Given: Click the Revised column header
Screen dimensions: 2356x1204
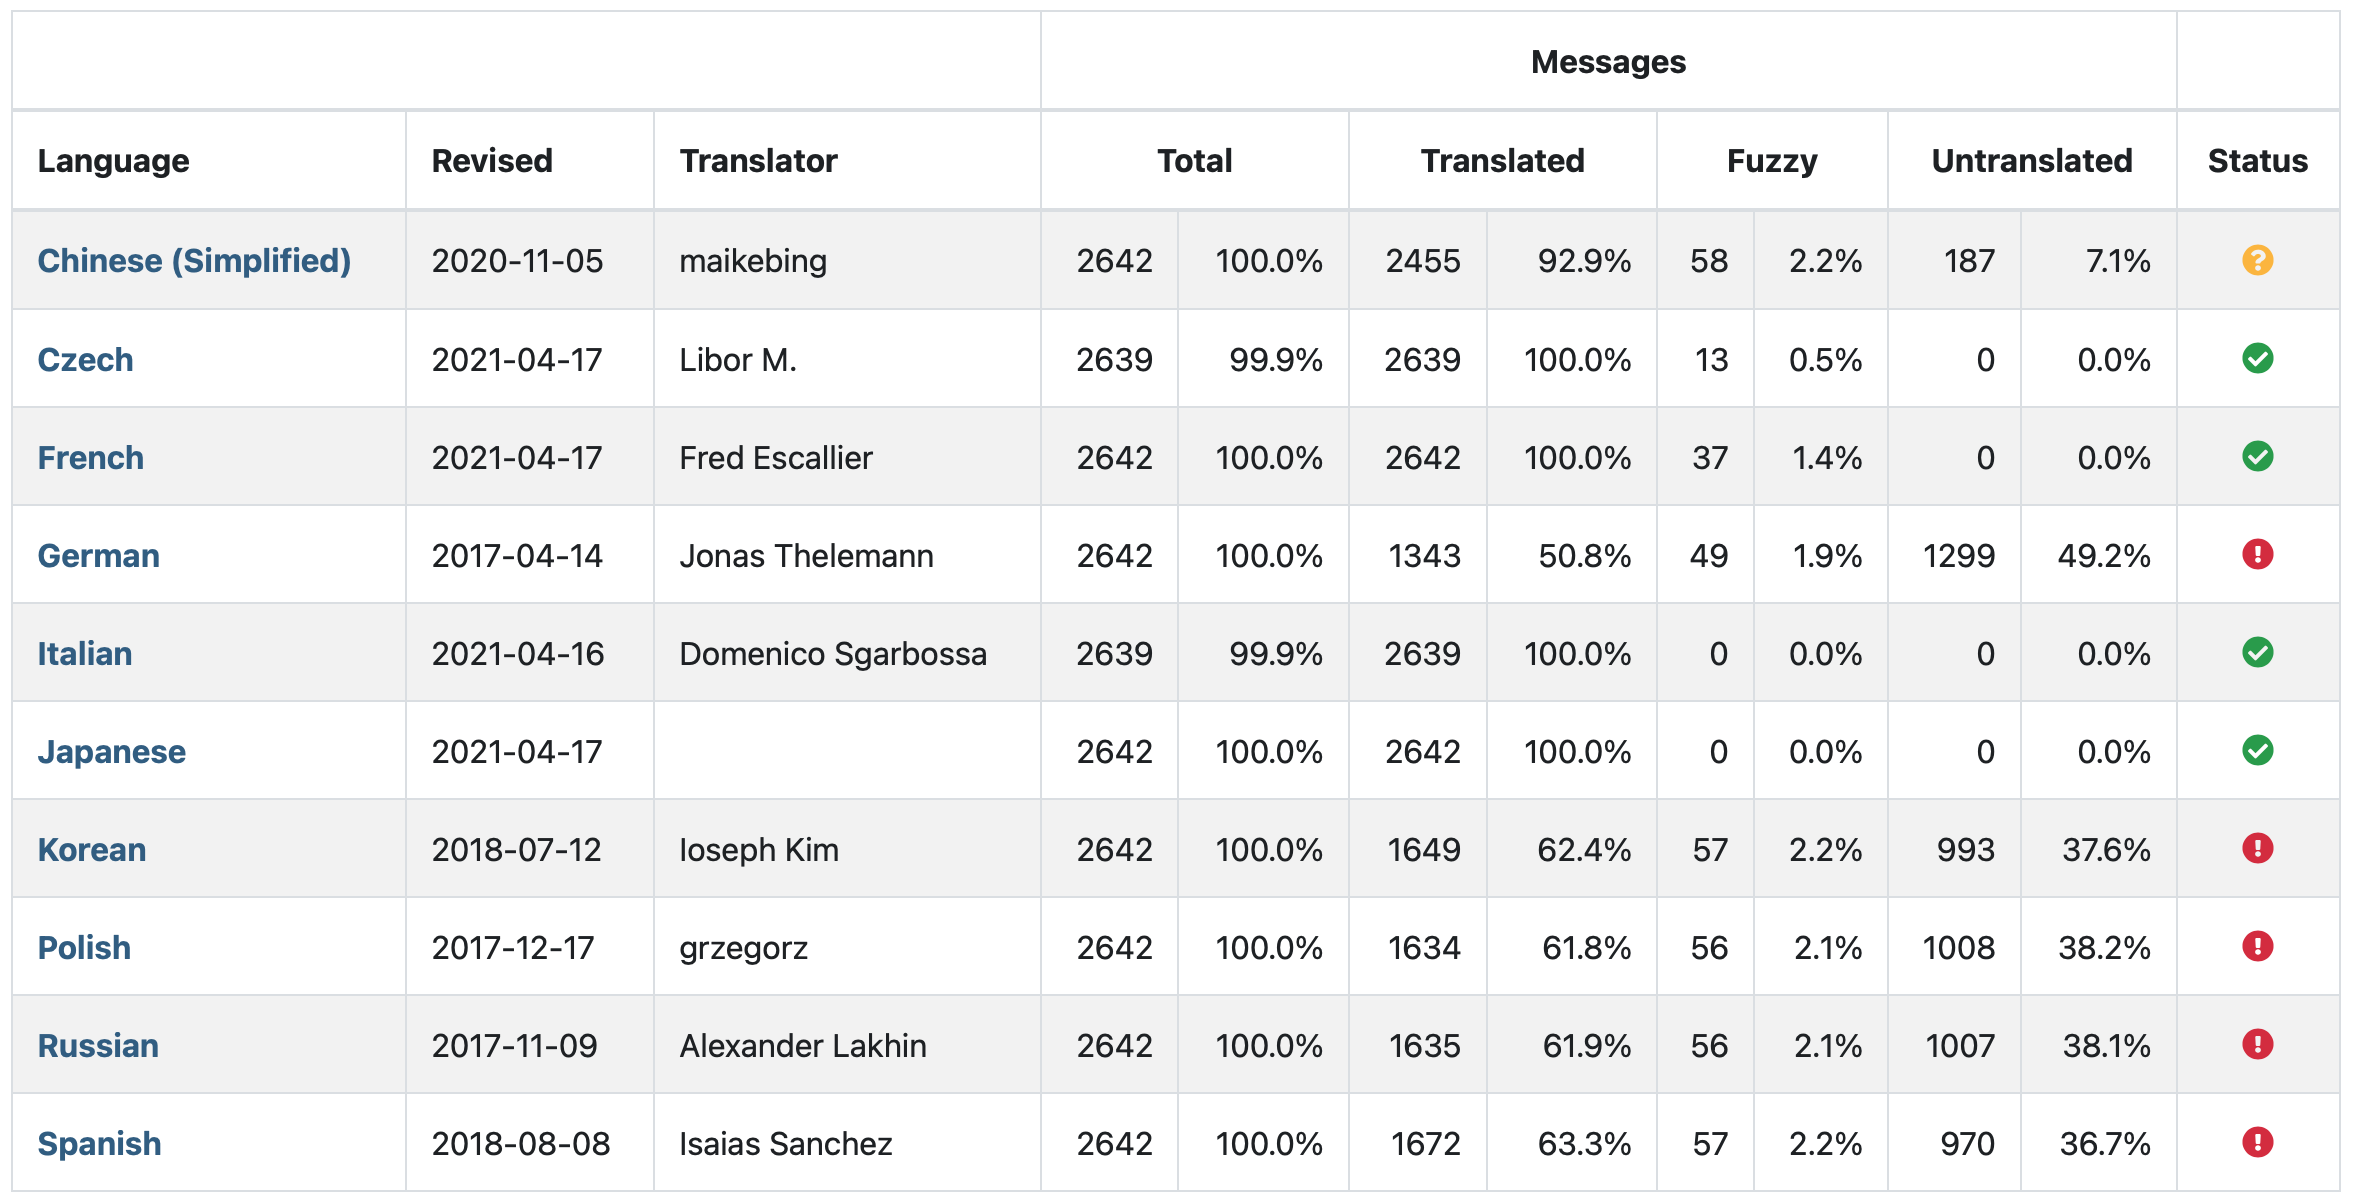Looking at the screenshot, I should tap(491, 161).
